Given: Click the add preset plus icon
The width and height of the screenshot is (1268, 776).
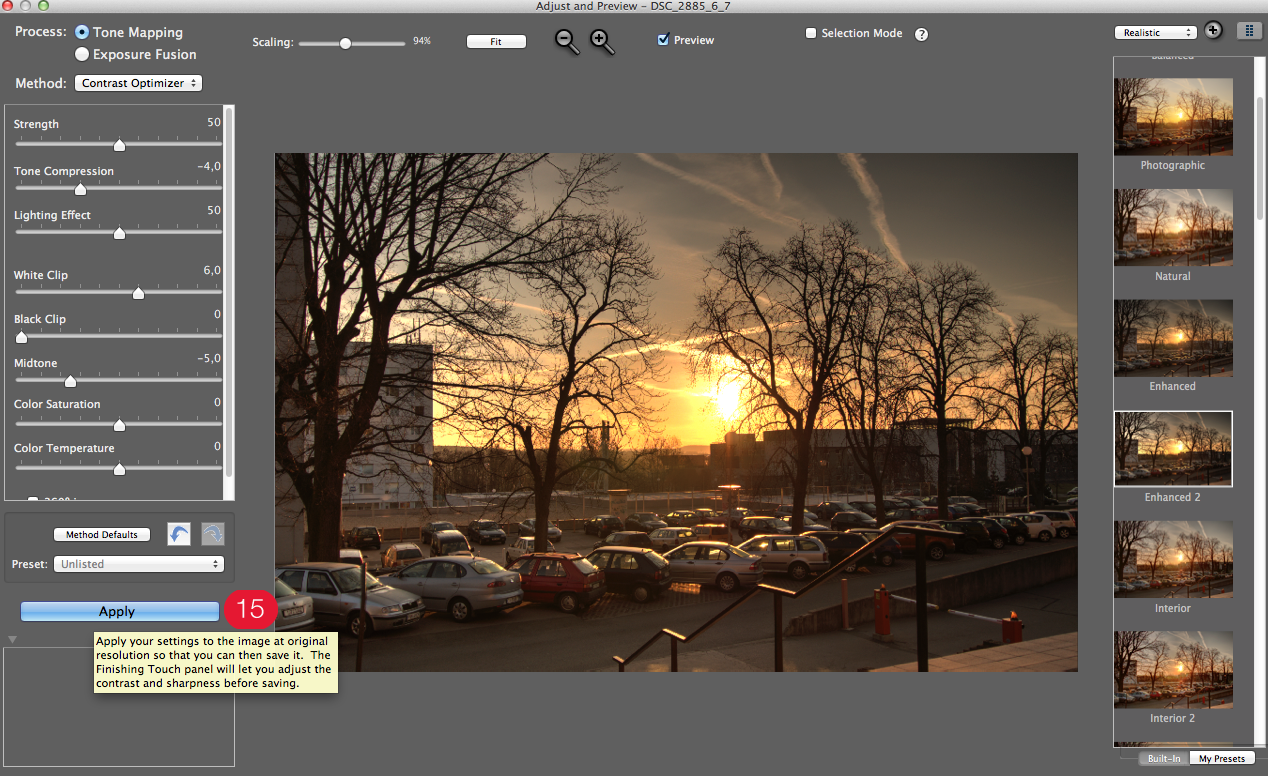Looking at the screenshot, I should [x=1213, y=31].
